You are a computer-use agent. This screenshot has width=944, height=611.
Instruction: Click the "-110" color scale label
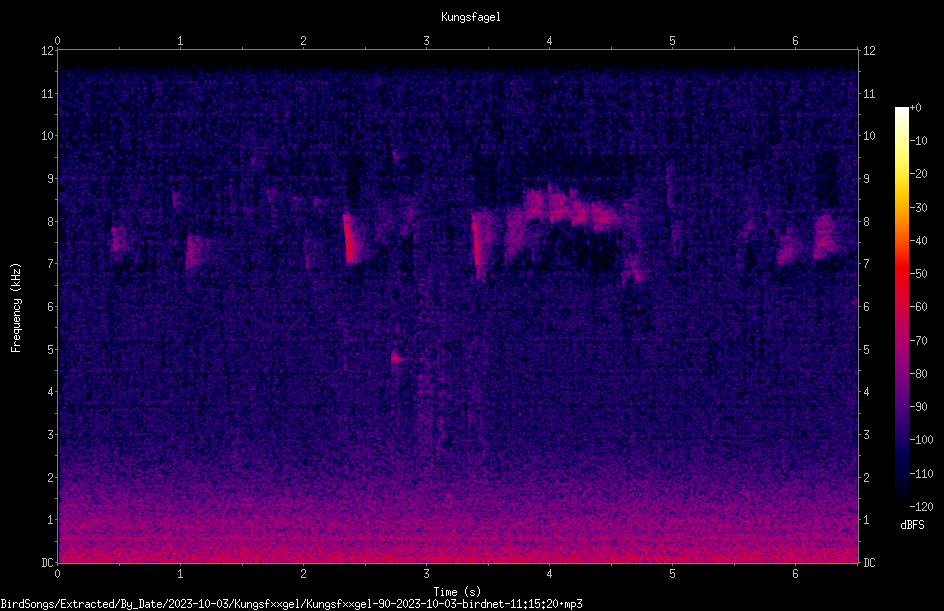(921, 474)
